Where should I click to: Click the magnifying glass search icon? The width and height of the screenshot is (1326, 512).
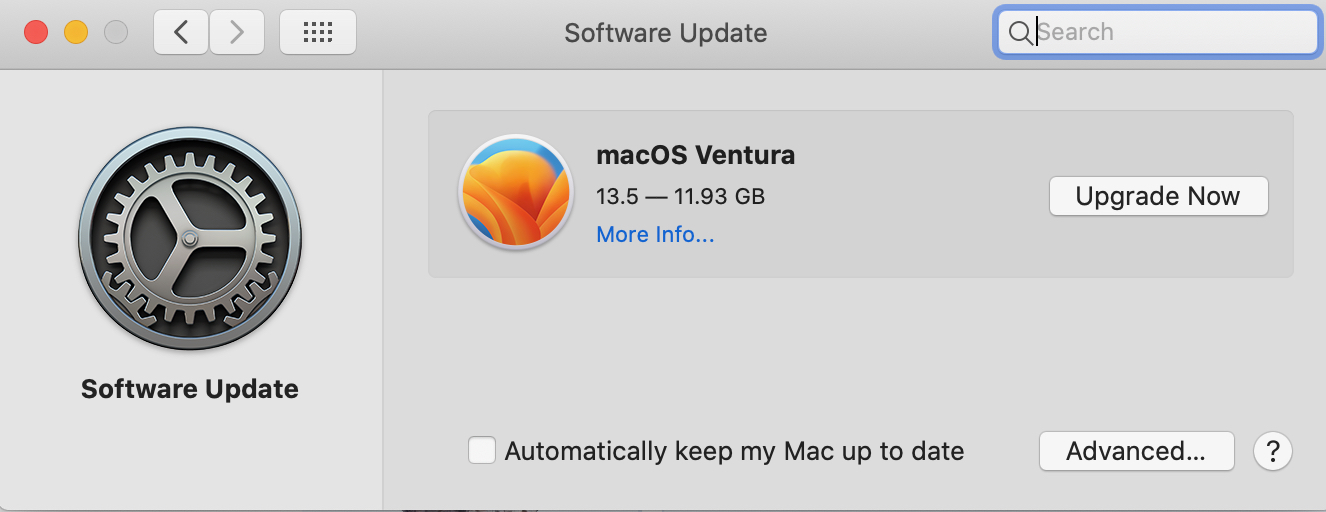coord(1019,33)
